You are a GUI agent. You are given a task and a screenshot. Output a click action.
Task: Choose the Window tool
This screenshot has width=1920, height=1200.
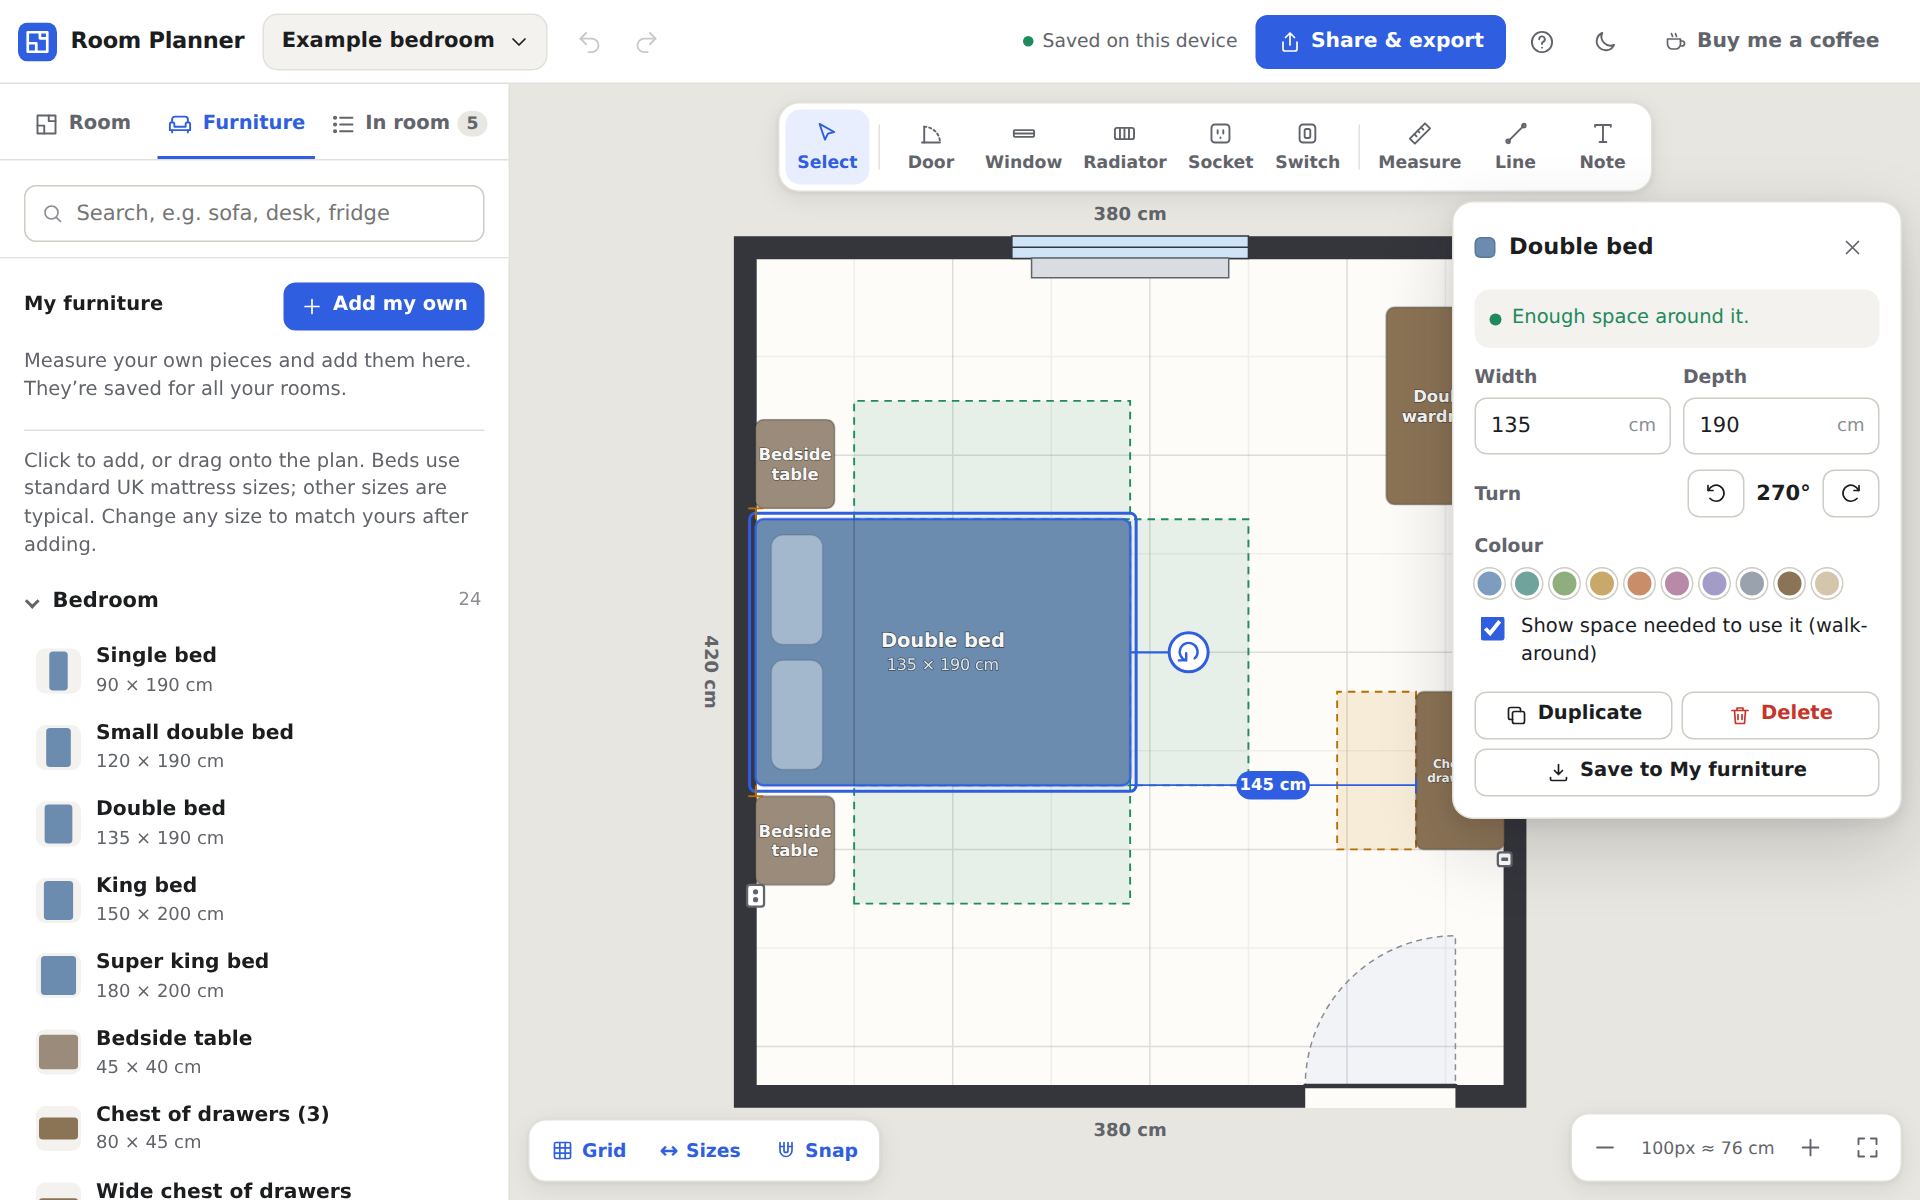pos(1023,147)
